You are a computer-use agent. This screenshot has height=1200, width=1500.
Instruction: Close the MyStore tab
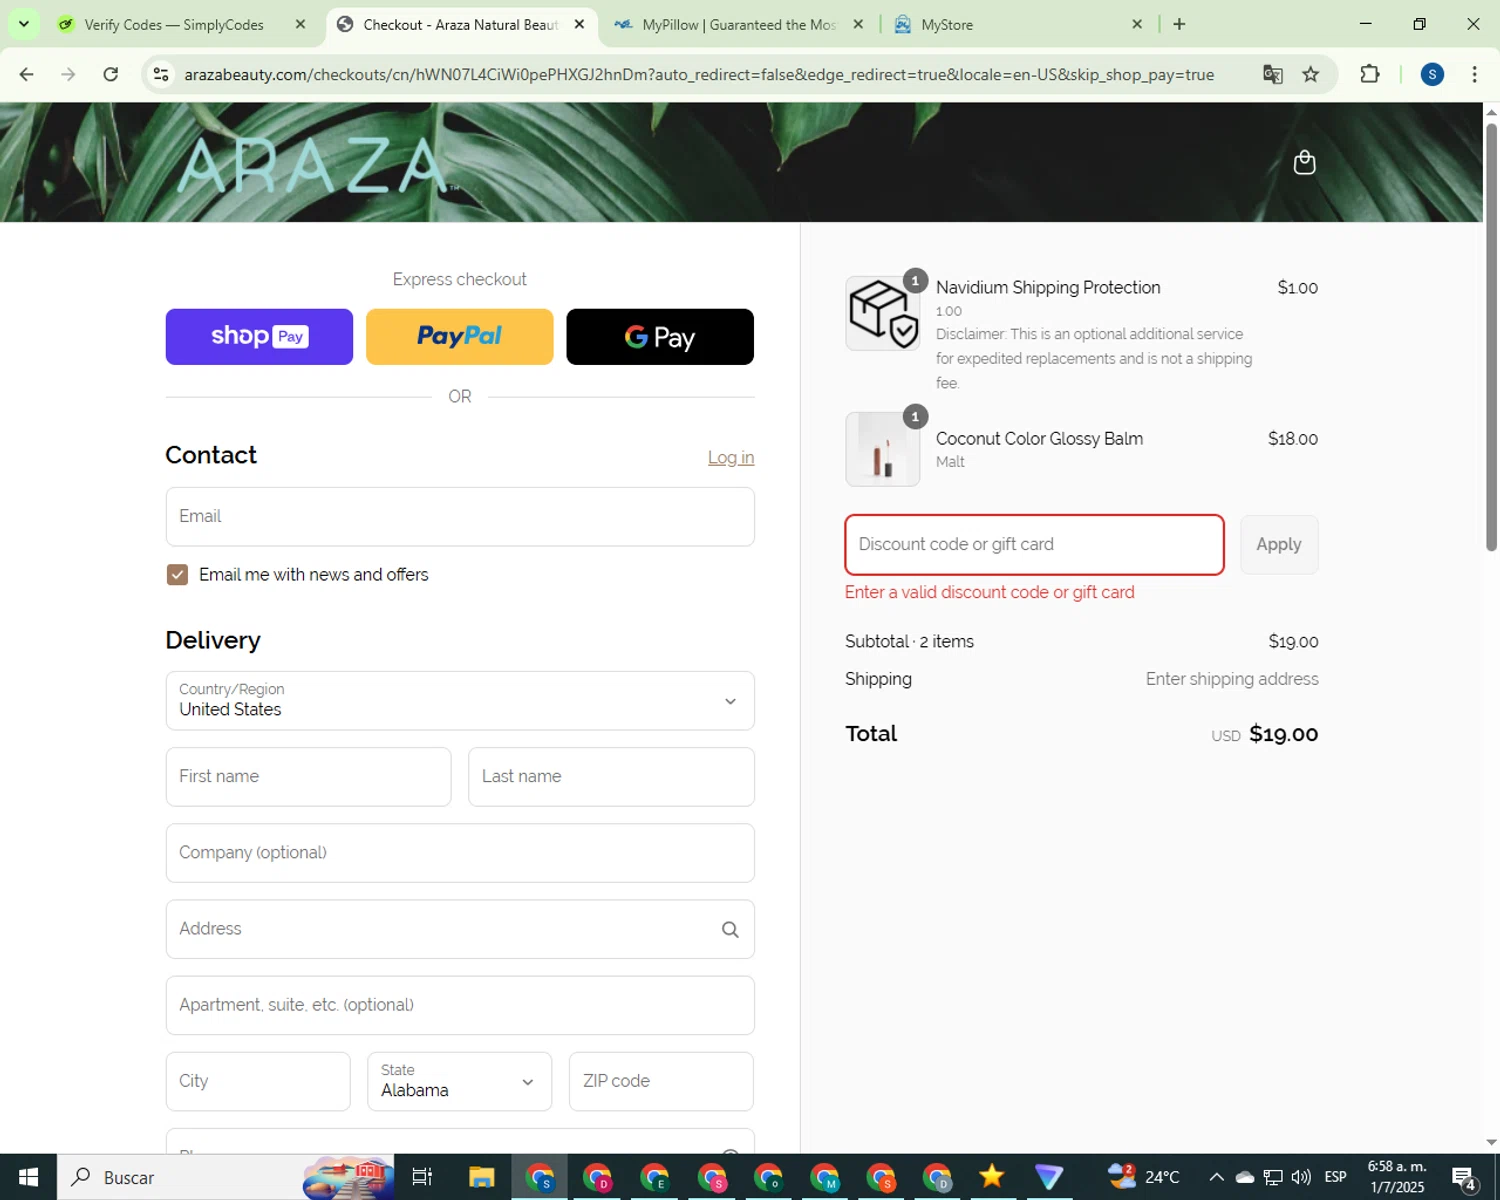[1137, 25]
